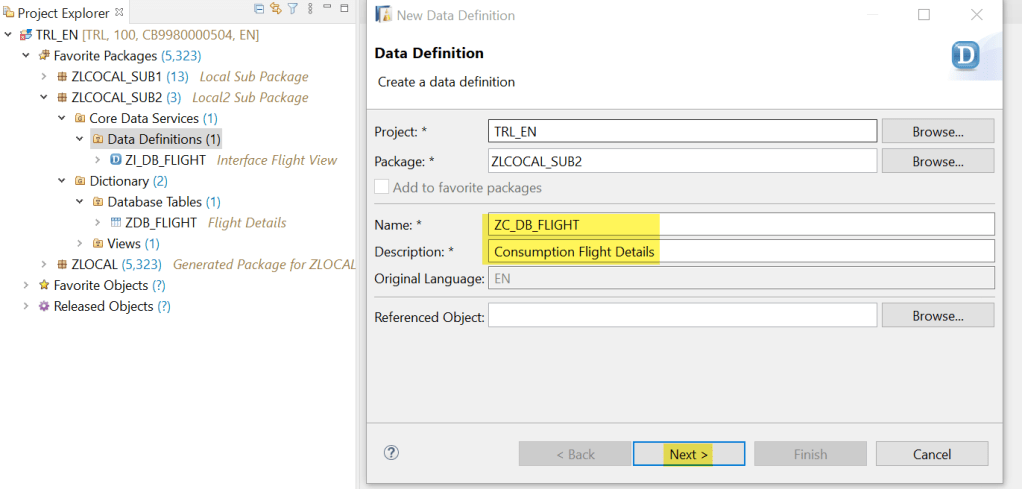1022x489 pixels.
Task: Click the Released Objects icon
Action: pos(44,307)
